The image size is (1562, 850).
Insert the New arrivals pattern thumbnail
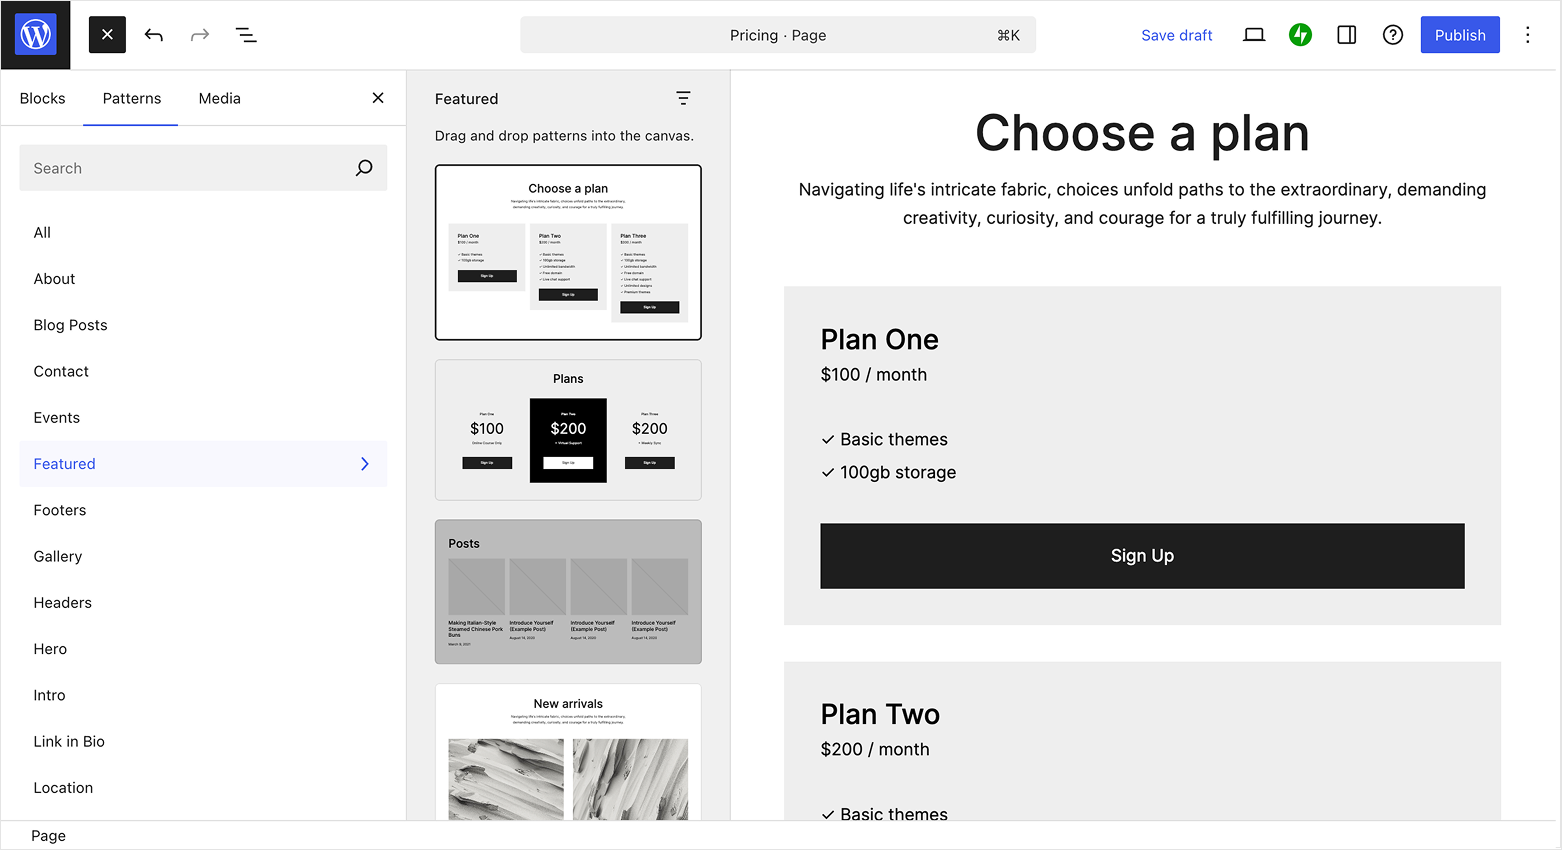pos(568,753)
